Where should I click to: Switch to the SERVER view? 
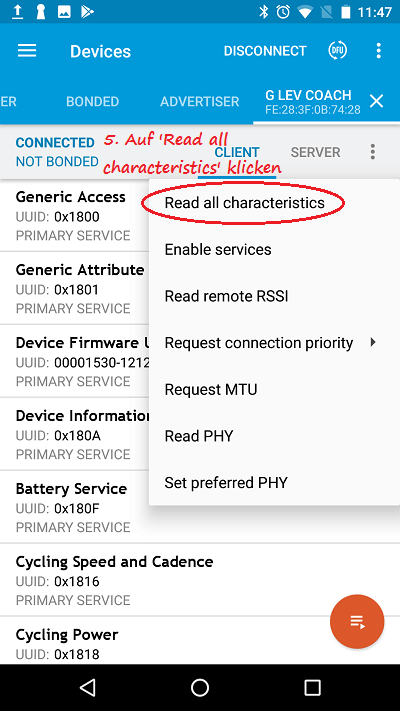click(316, 152)
